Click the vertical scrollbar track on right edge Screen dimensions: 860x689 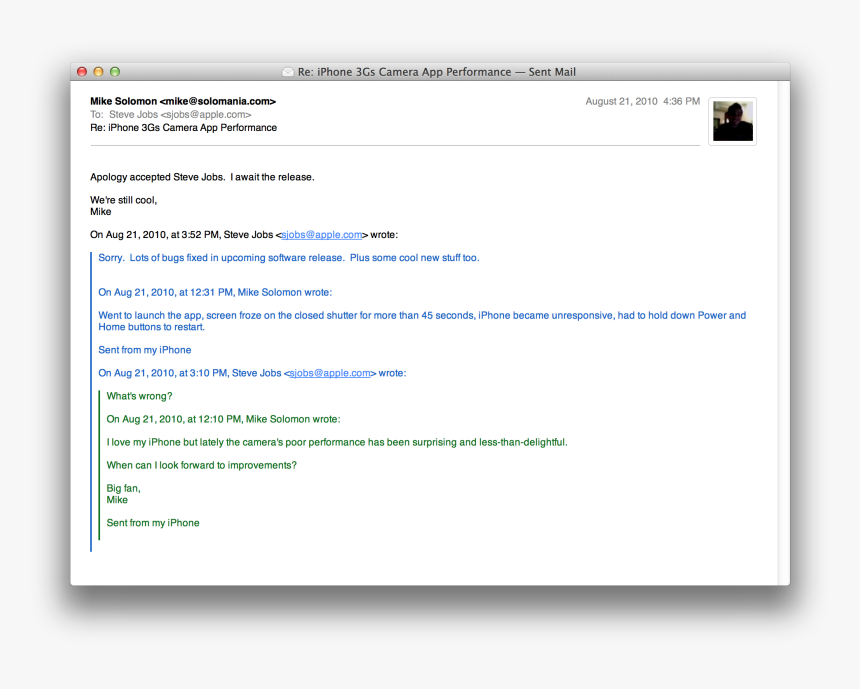(x=783, y=330)
